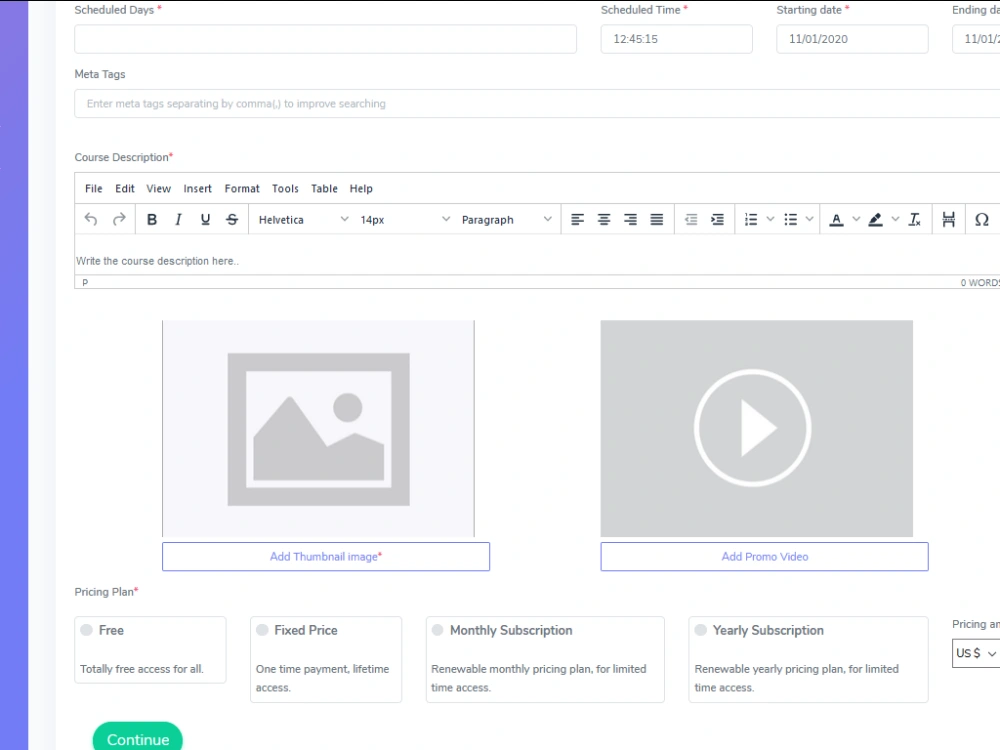
Task: Select the Monthly Subscription plan
Action: click(x=438, y=630)
